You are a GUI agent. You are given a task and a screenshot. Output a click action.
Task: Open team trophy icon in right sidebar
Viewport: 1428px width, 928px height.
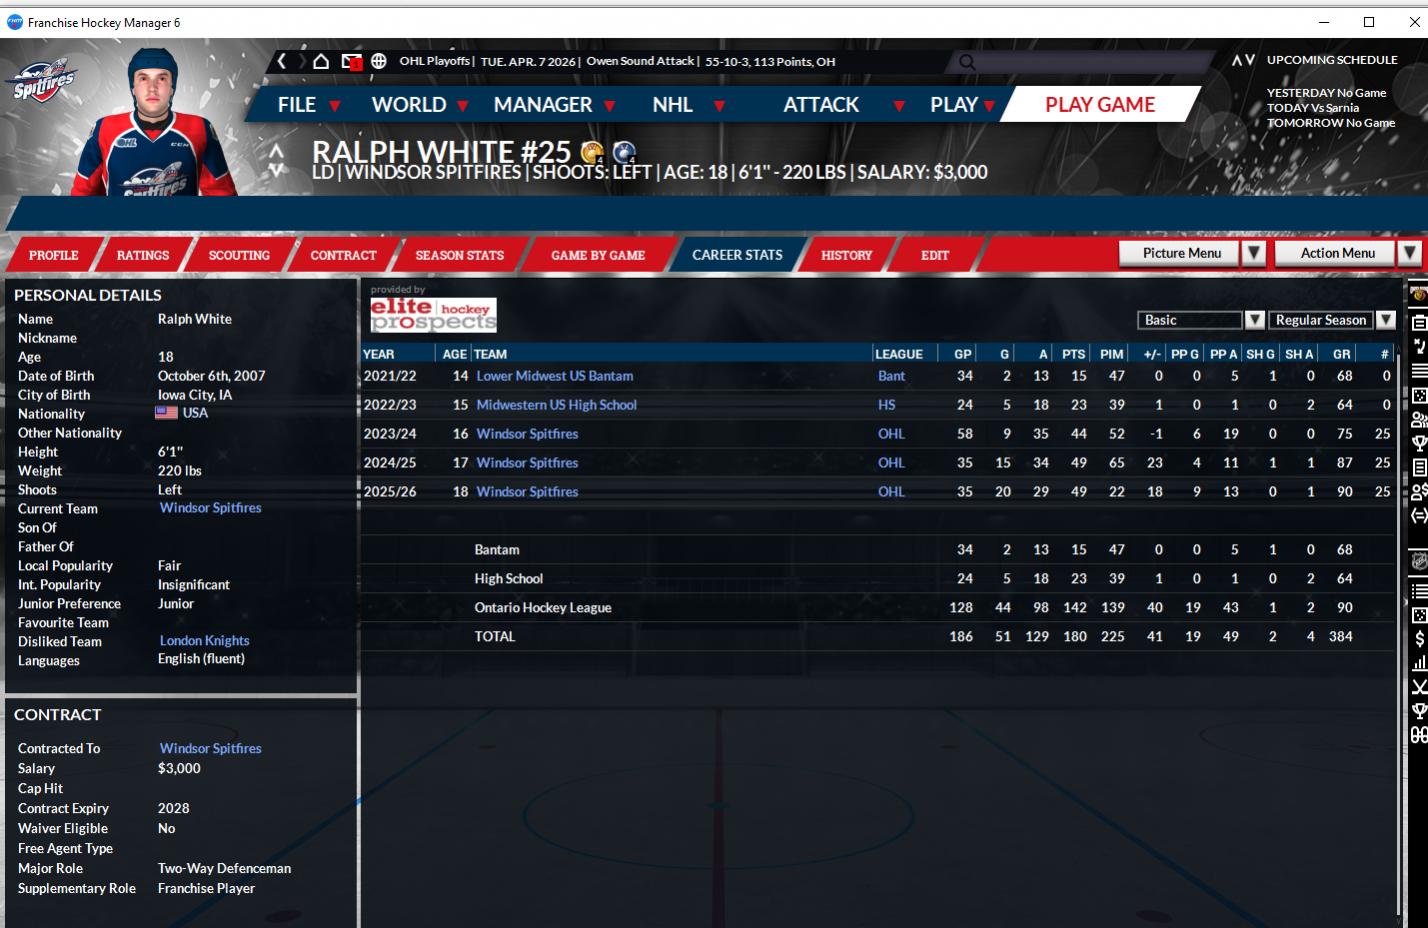click(x=1419, y=443)
